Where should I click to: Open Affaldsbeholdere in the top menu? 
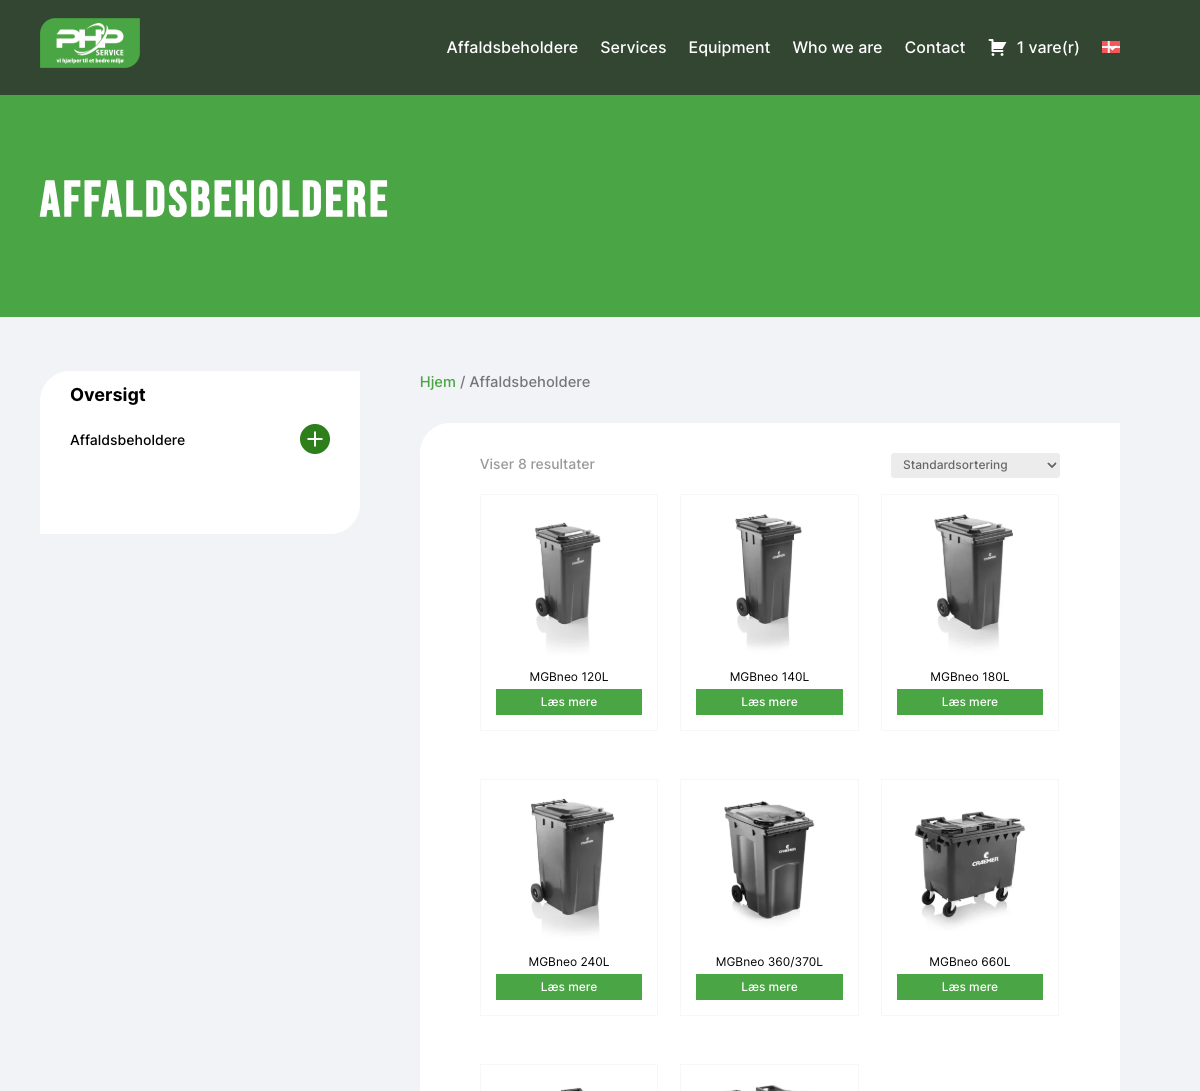coord(512,47)
